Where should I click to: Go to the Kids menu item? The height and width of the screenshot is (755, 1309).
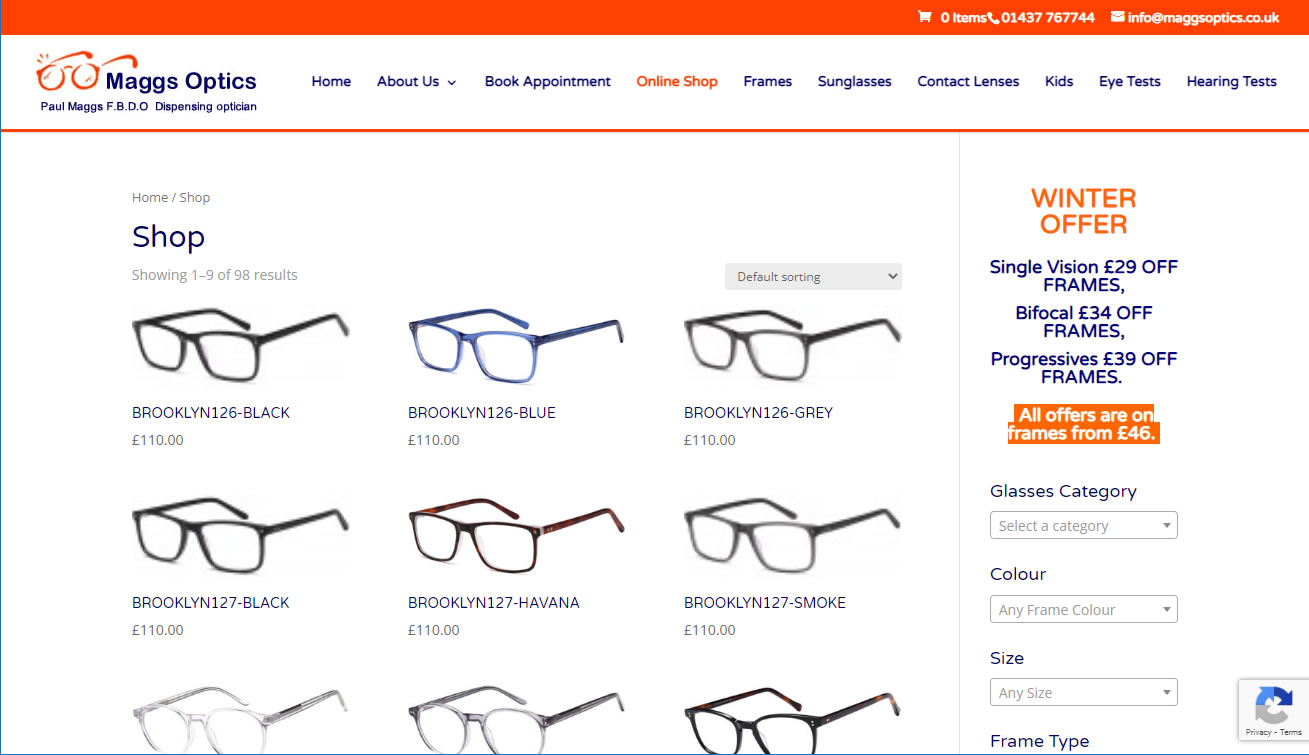point(1059,81)
